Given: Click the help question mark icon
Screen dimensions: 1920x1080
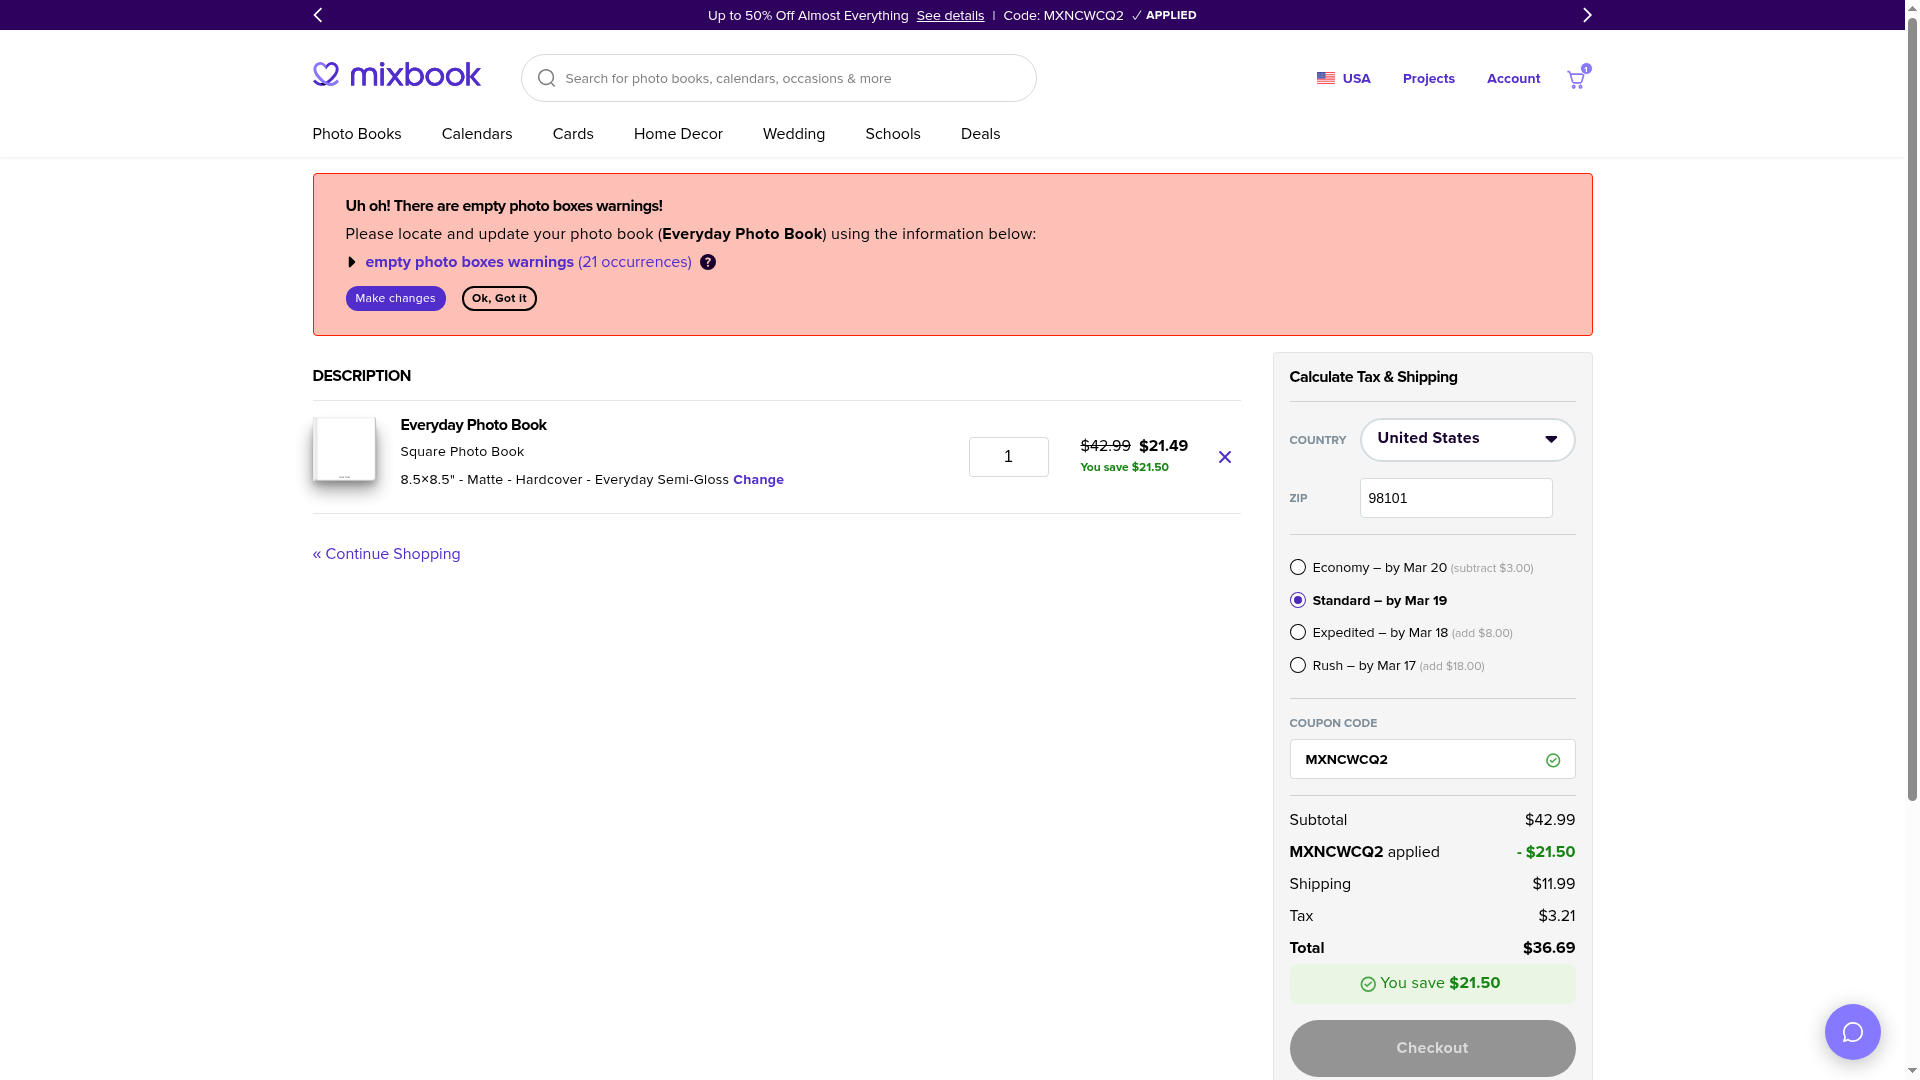Looking at the screenshot, I should [708, 262].
